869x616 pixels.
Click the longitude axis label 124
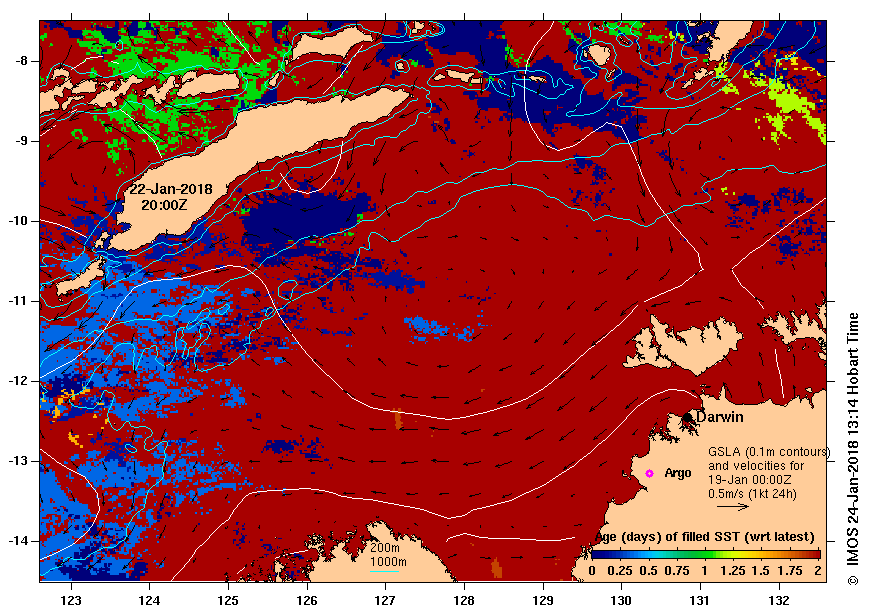point(150,600)
